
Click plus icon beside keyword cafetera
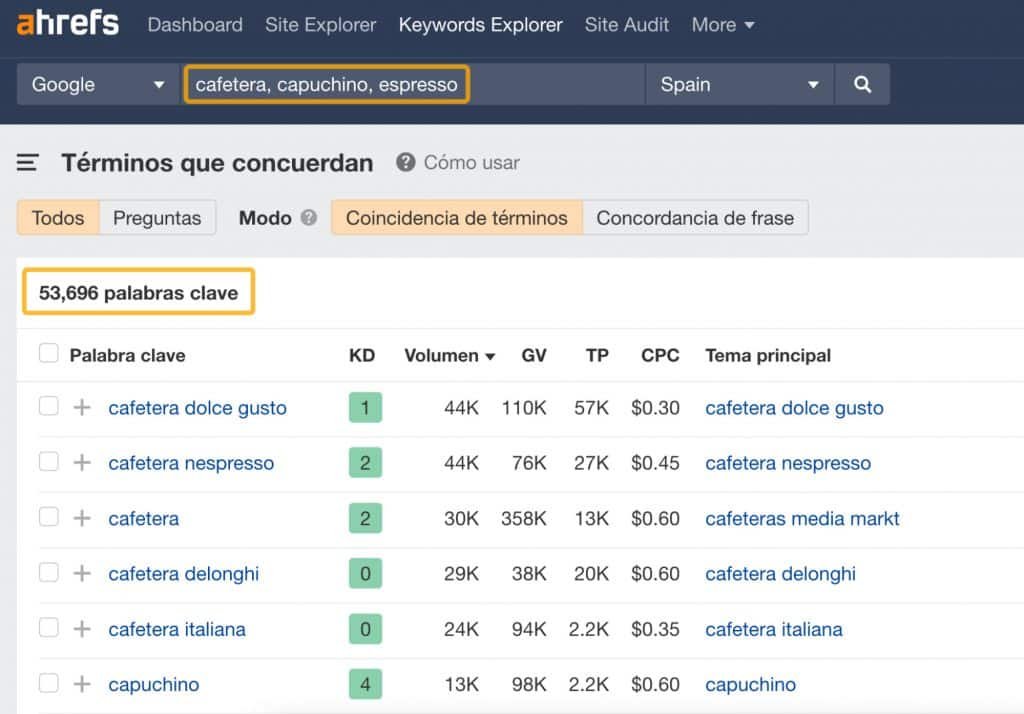82,518
